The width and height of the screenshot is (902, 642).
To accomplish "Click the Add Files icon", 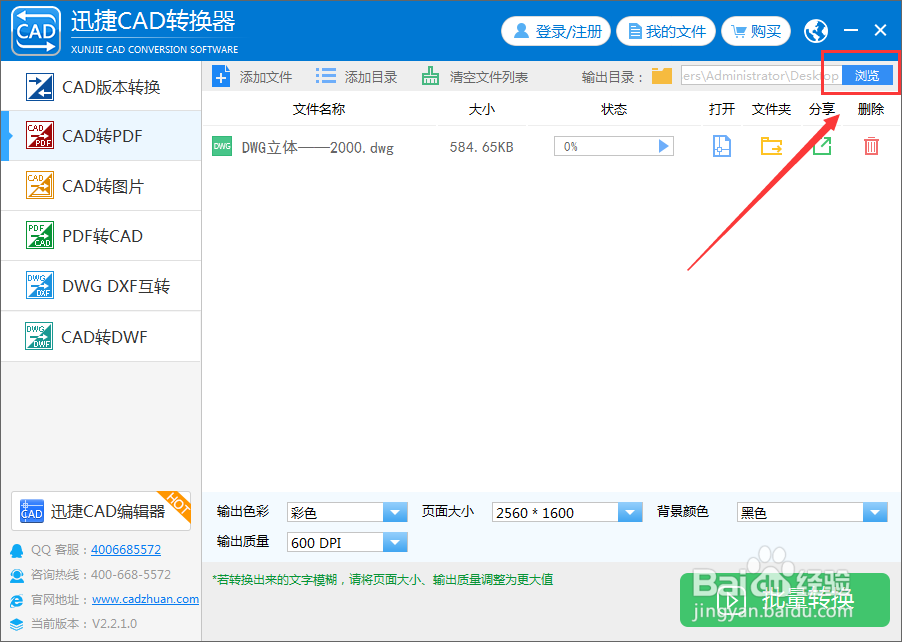I will pos(221,75).
